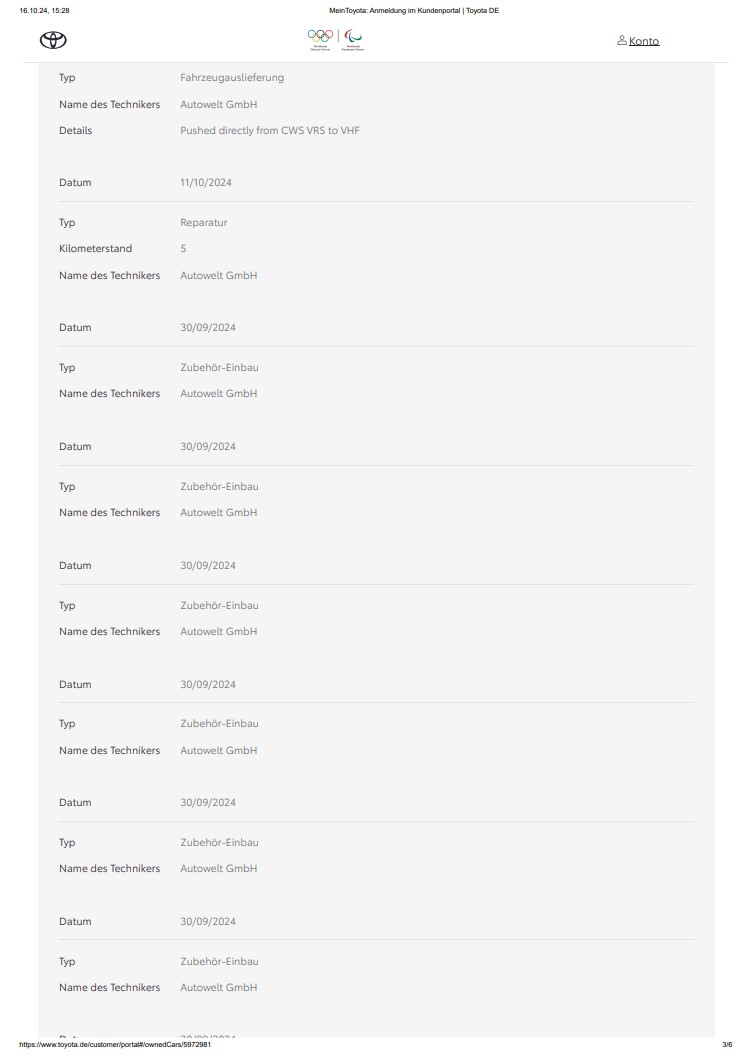Click the Toyota logo icon
This screenshot has width=751, height=1061.
(x=53, y=41)
